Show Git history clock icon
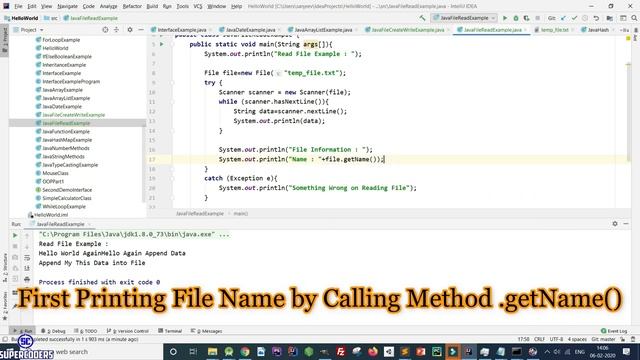This screenshot has height=360, width=640. 585,18
